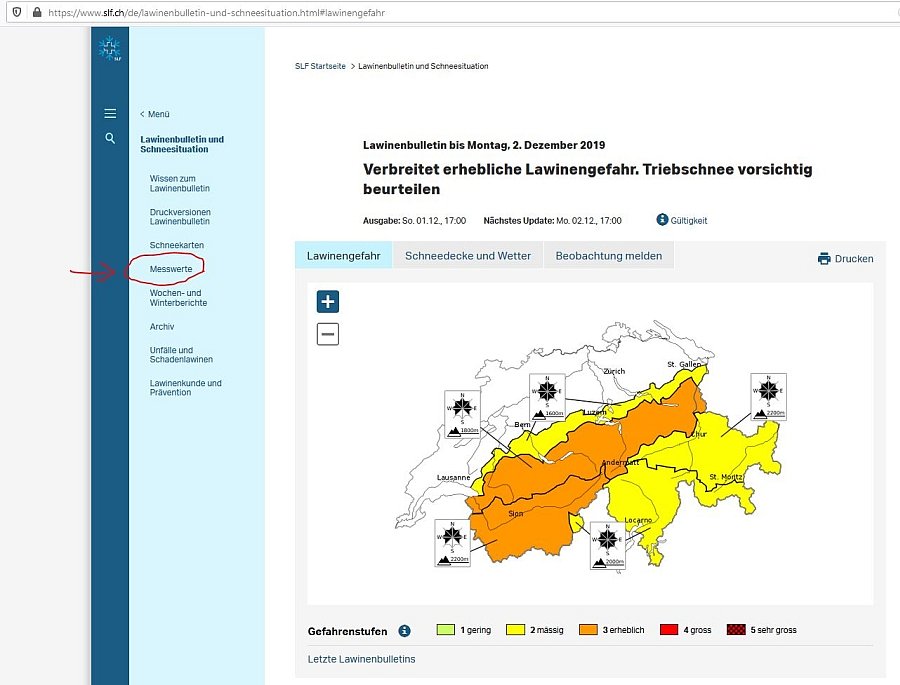Select the Lawinengefahr tab
The width and height of the screenshot is (900, 685).
343,256
